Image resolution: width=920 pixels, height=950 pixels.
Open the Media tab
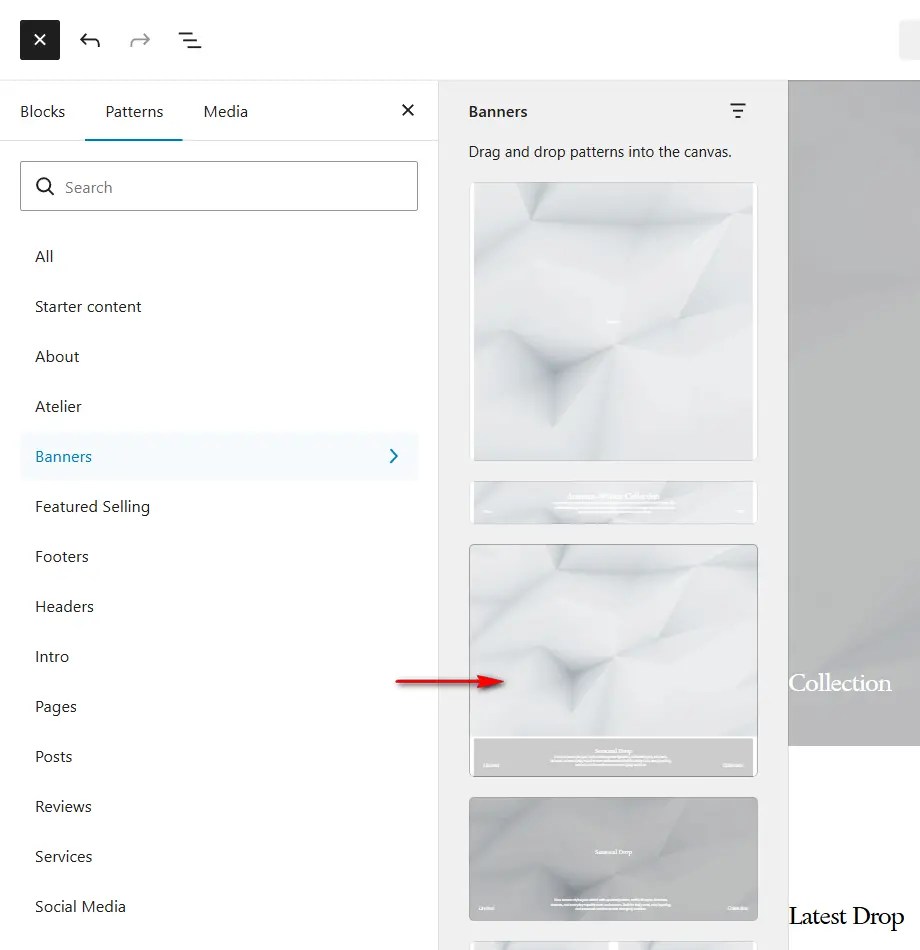click(225, 111)
